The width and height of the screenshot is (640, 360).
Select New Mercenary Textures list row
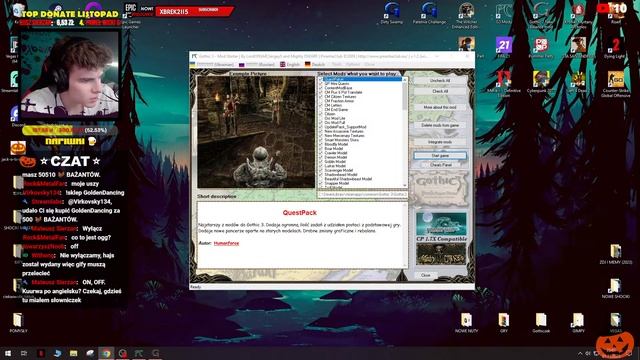[344, 136]
